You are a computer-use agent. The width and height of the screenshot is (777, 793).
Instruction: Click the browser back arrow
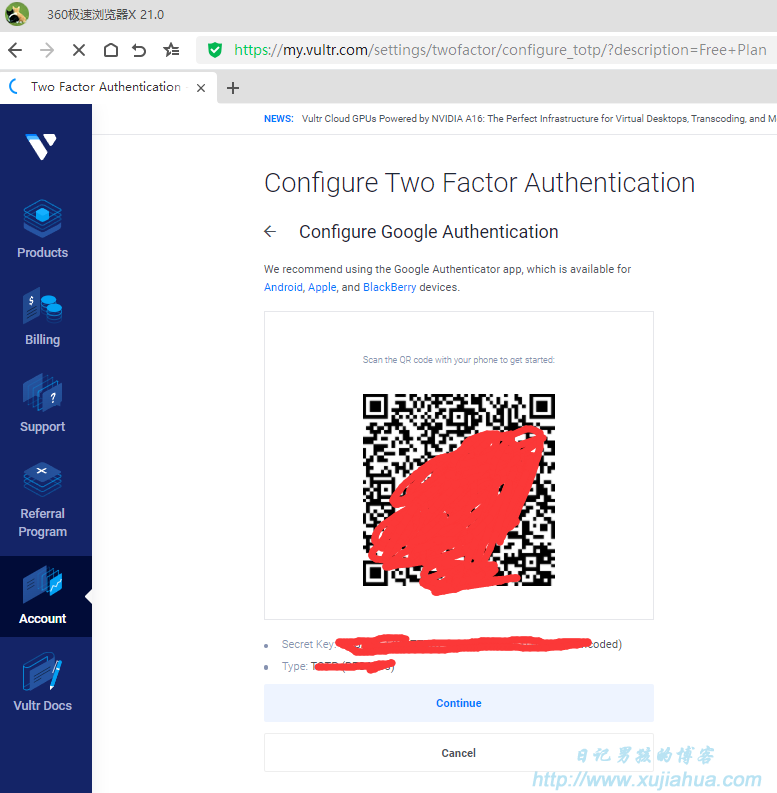[x=15, y=50]
